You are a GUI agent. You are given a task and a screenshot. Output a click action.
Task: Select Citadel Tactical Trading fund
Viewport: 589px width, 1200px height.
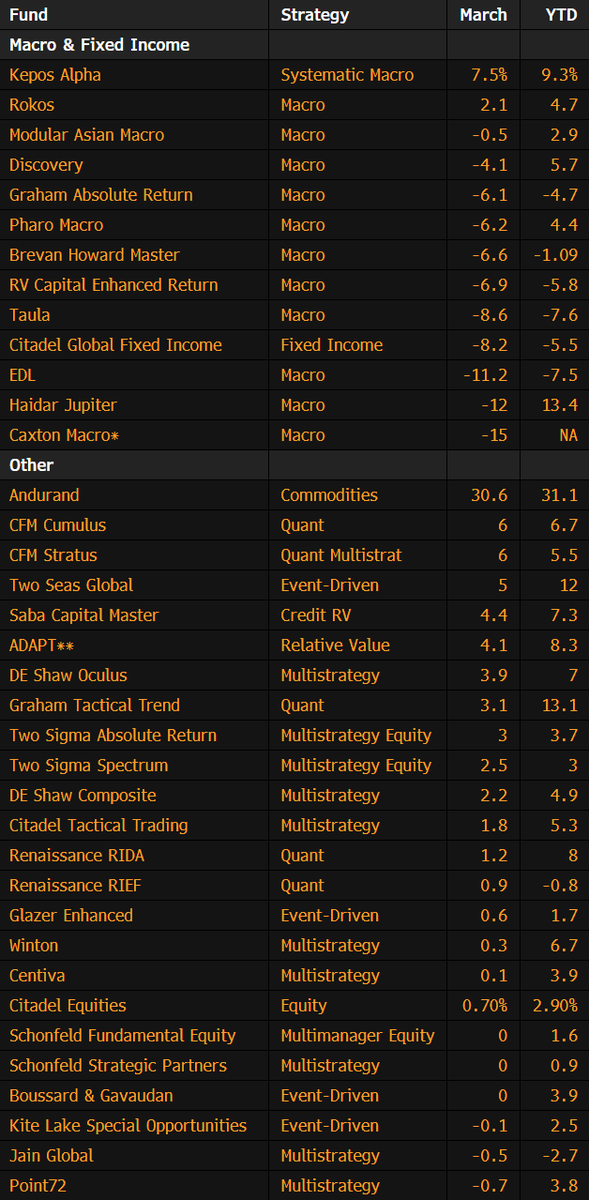(99, 825)
